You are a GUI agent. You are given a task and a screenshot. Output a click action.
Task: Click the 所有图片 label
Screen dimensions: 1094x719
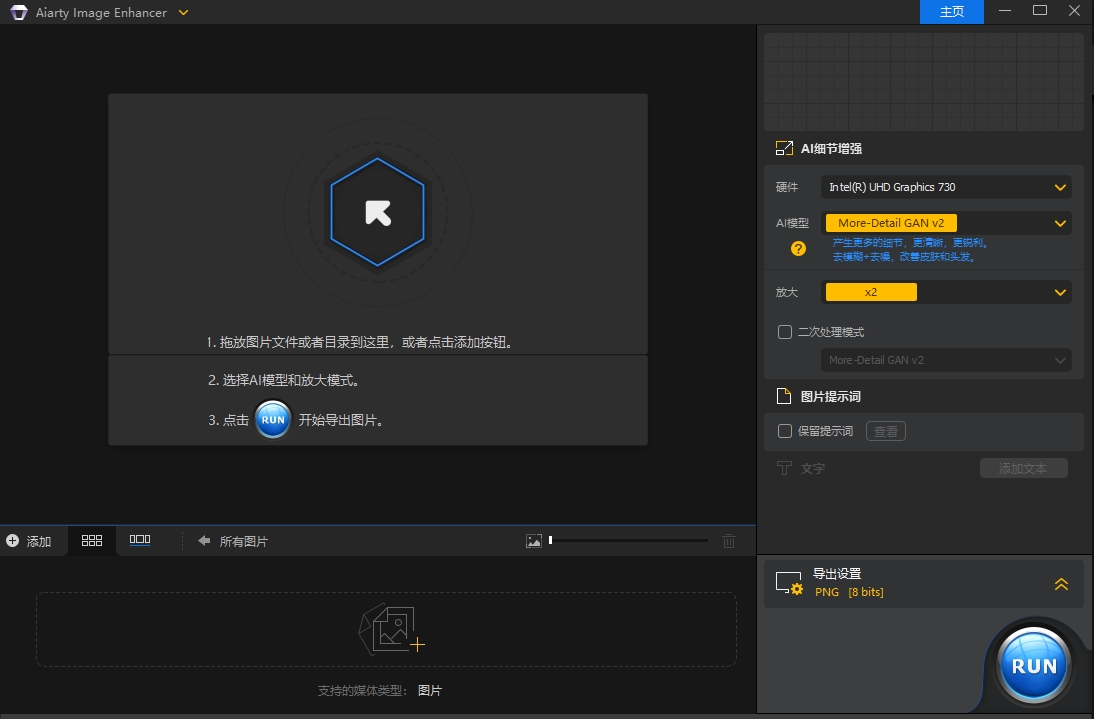pyautogui.click(x=243, y=541)
